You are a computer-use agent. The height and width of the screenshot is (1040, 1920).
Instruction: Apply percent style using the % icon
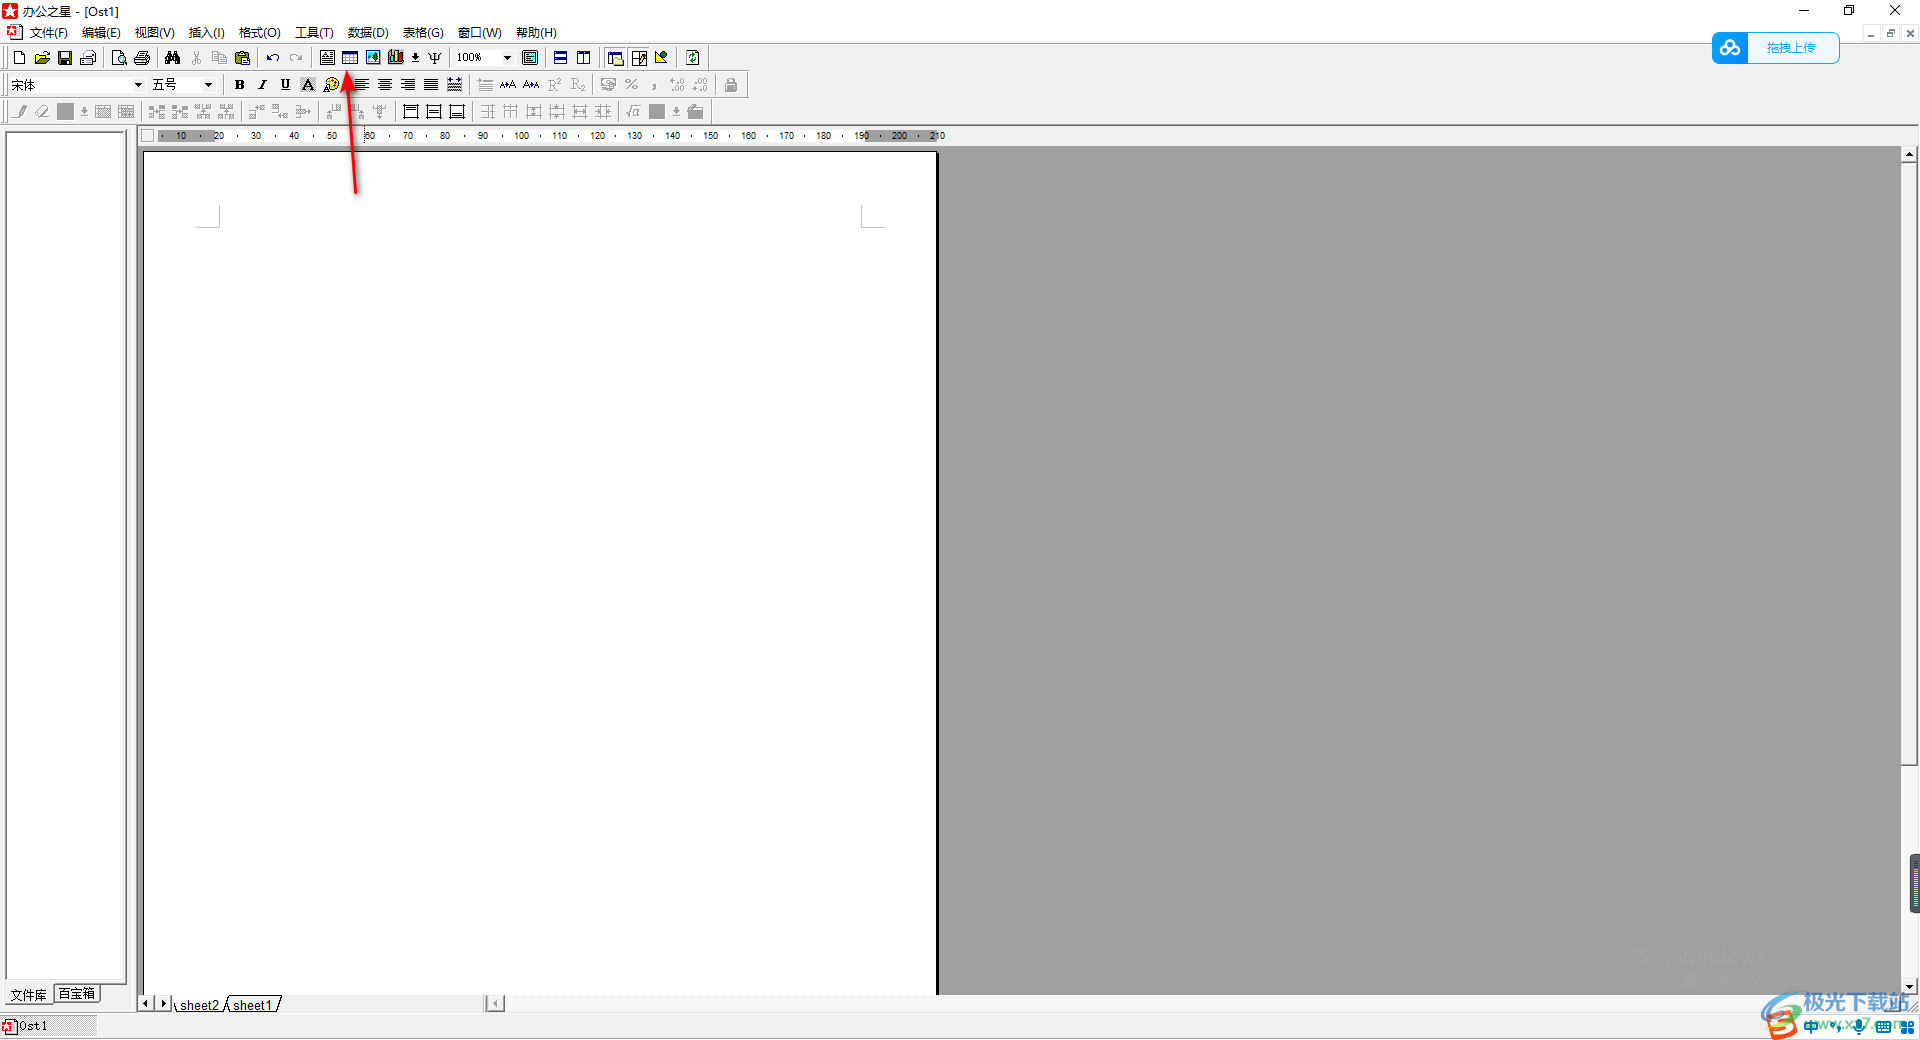tap(631, 85)
